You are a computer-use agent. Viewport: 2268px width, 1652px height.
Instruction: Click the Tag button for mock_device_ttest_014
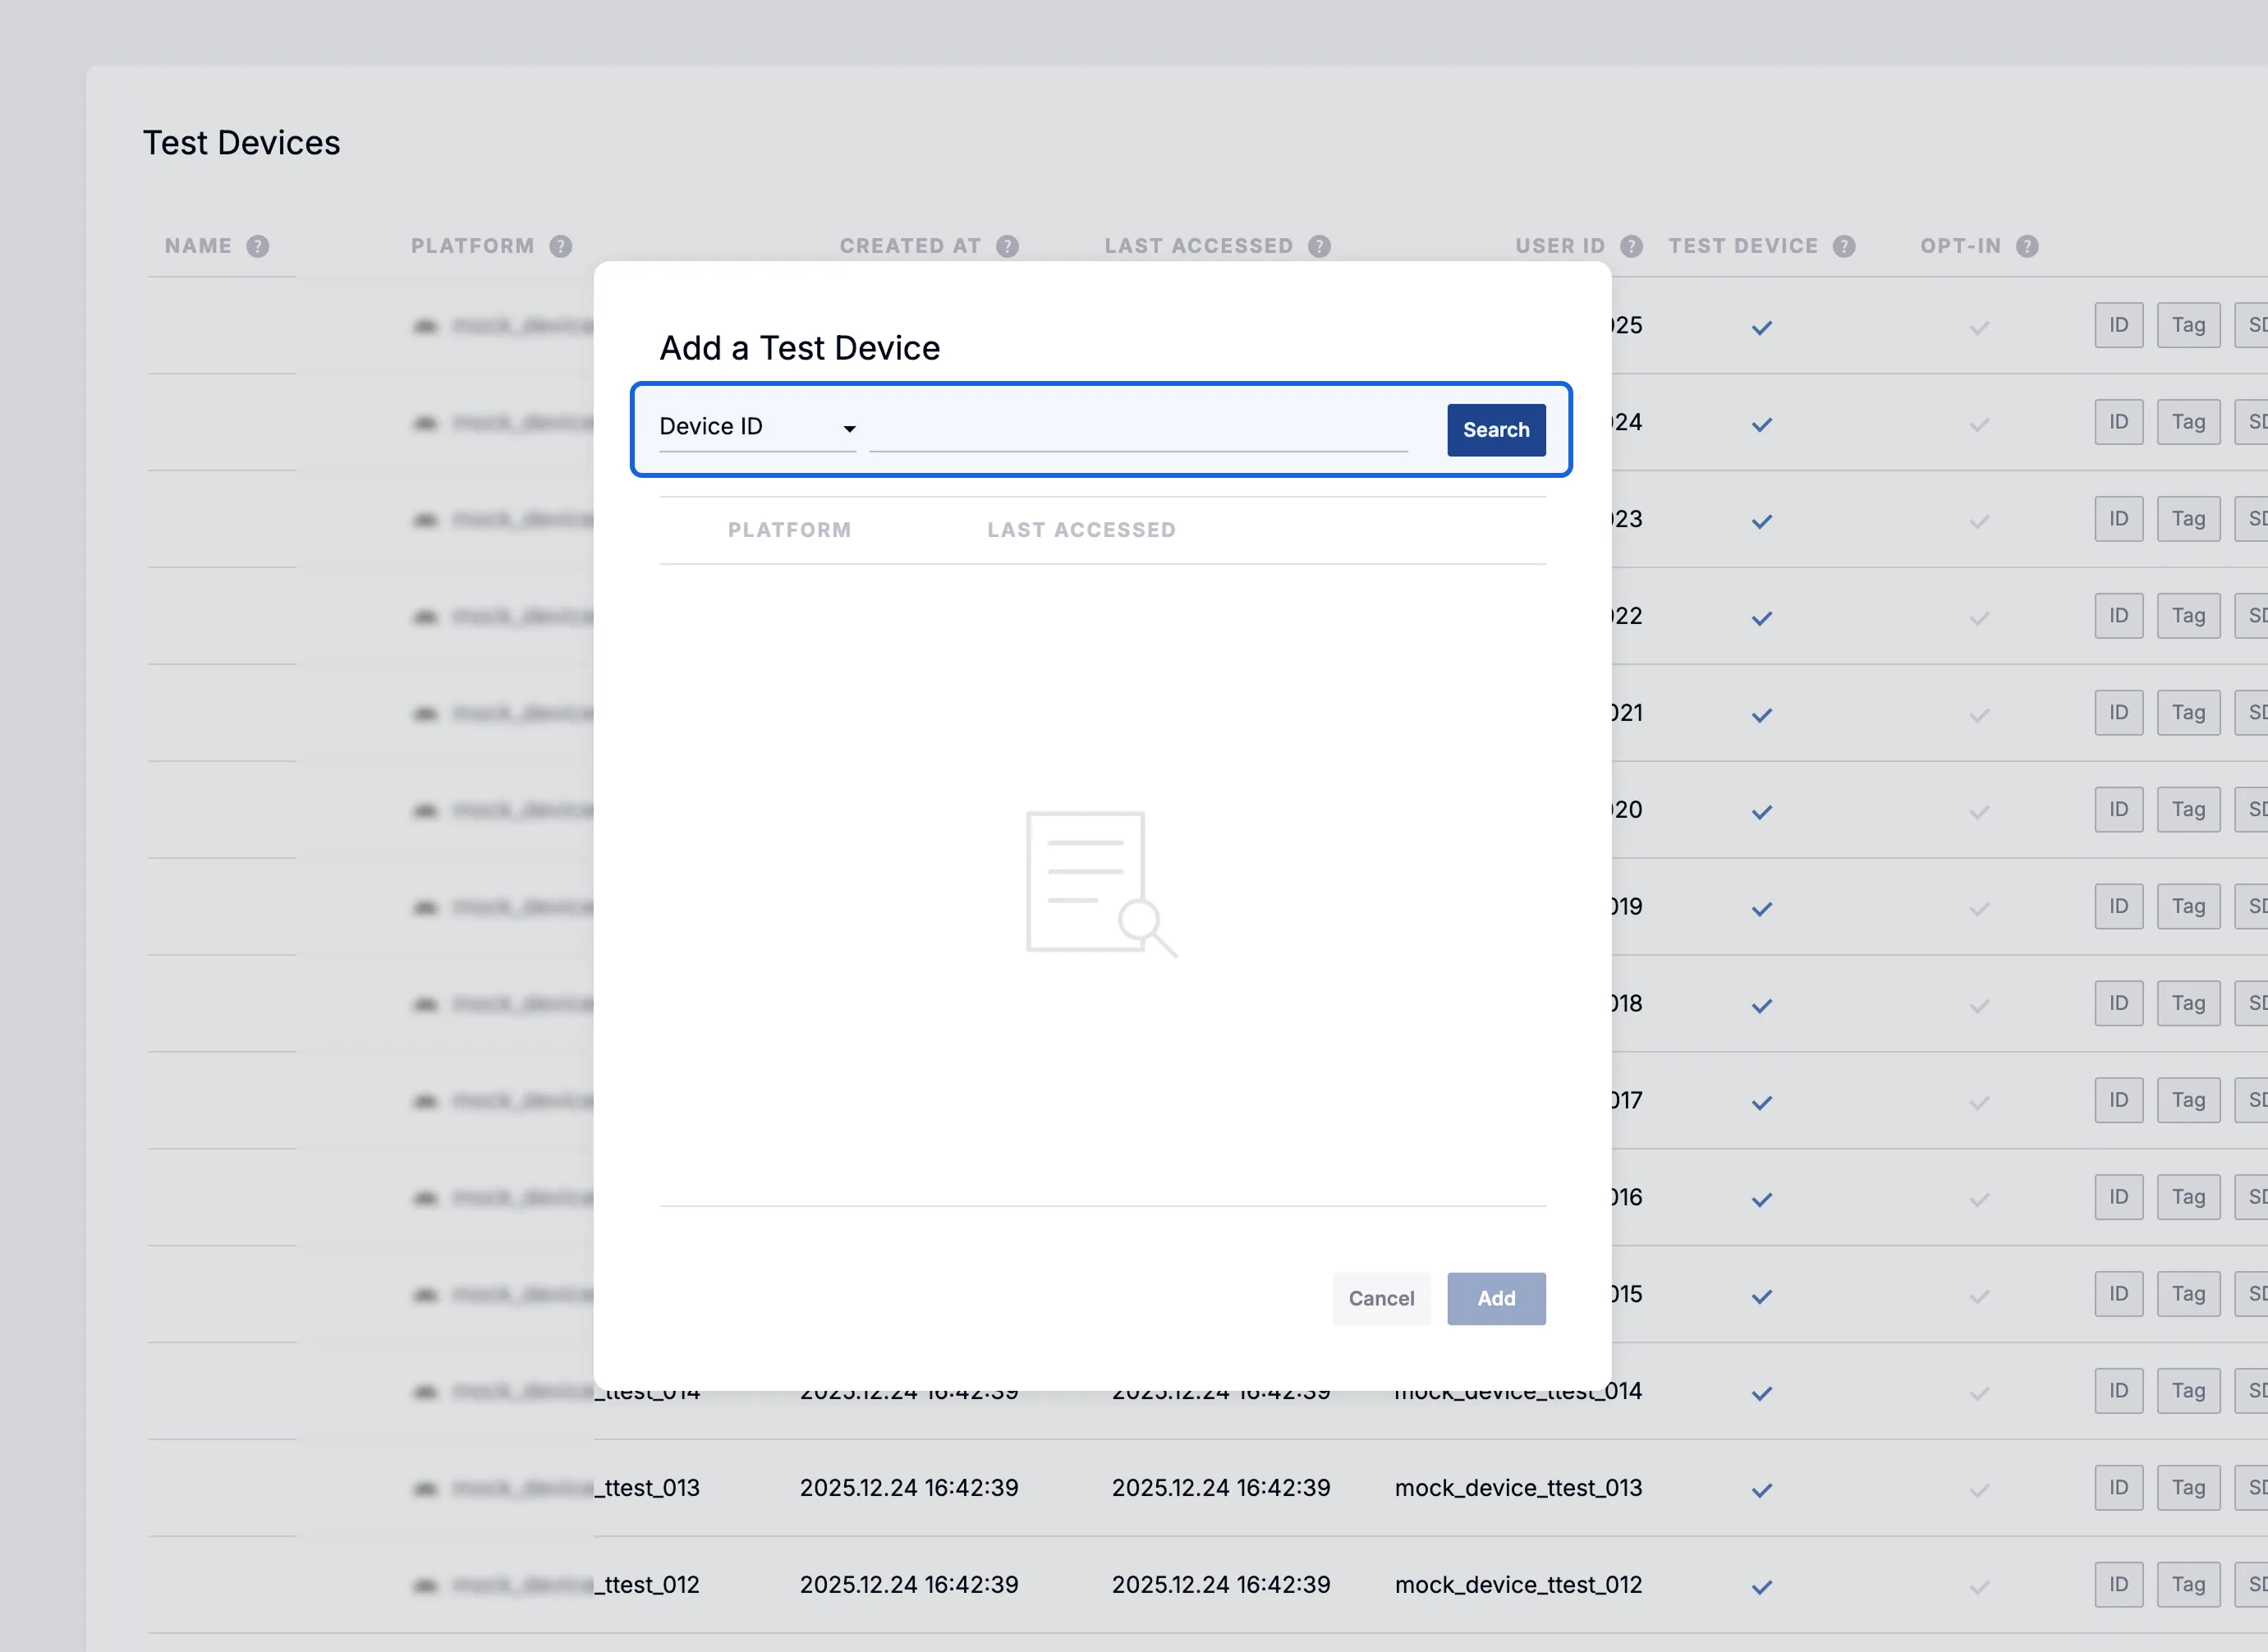click(x=2189, y=1391)
